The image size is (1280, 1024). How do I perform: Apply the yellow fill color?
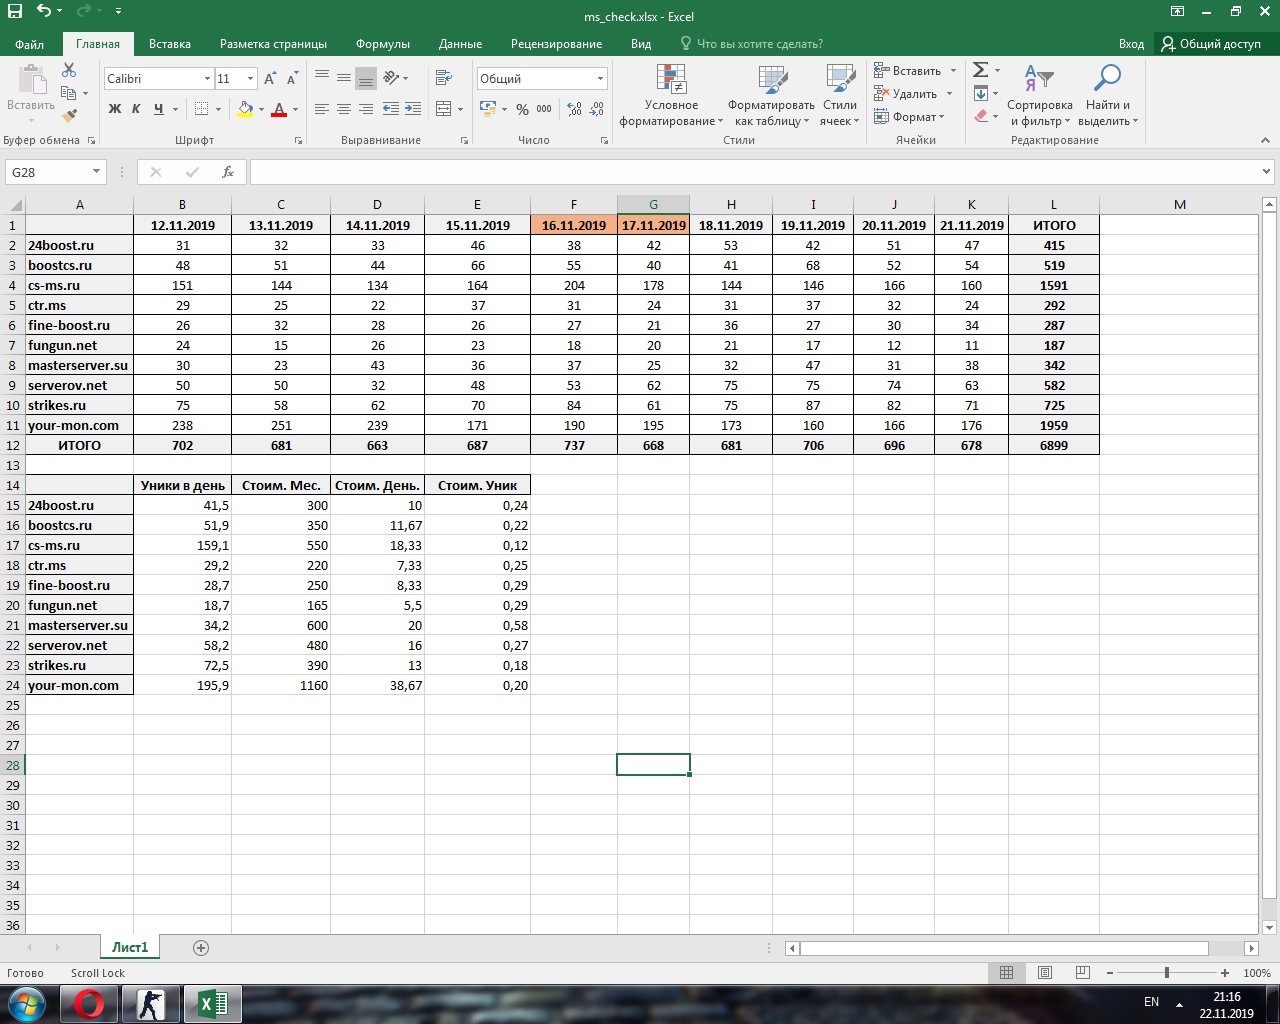click(244, 109)
